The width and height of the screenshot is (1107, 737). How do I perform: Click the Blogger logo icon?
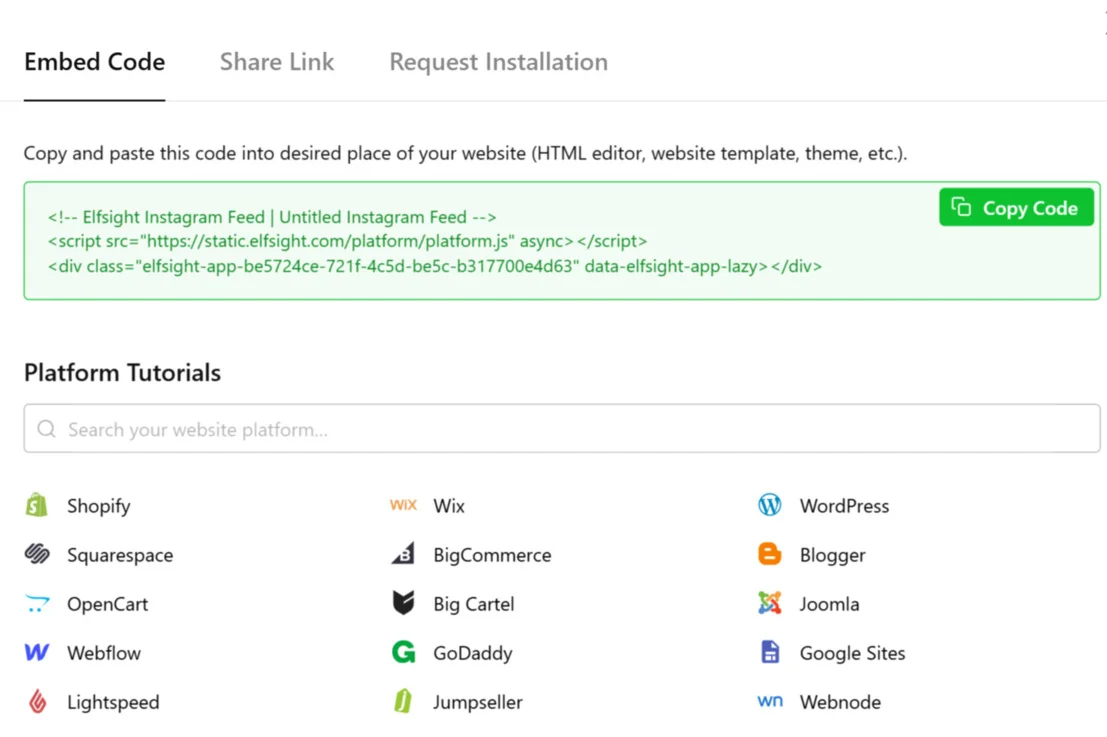(770, 554)
